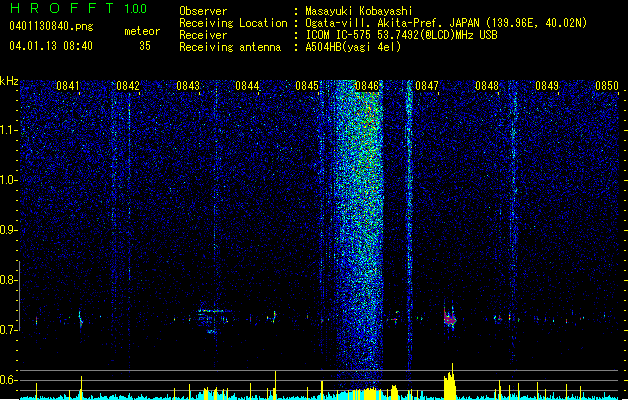Viewport: 629px width, 400px height.
Task: Click the 'meteor' label
Action: click(x=142, y=31)
